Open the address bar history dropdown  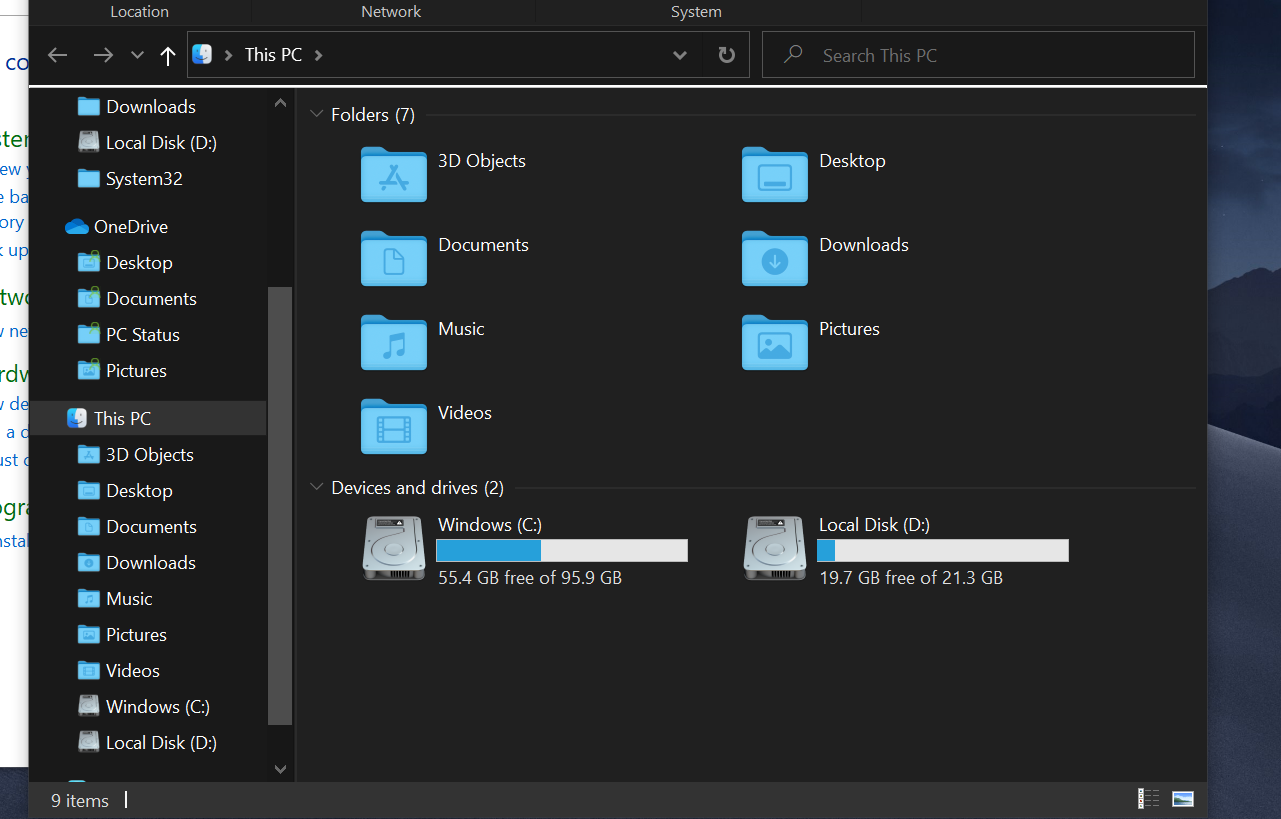click(x=680, y=55)
